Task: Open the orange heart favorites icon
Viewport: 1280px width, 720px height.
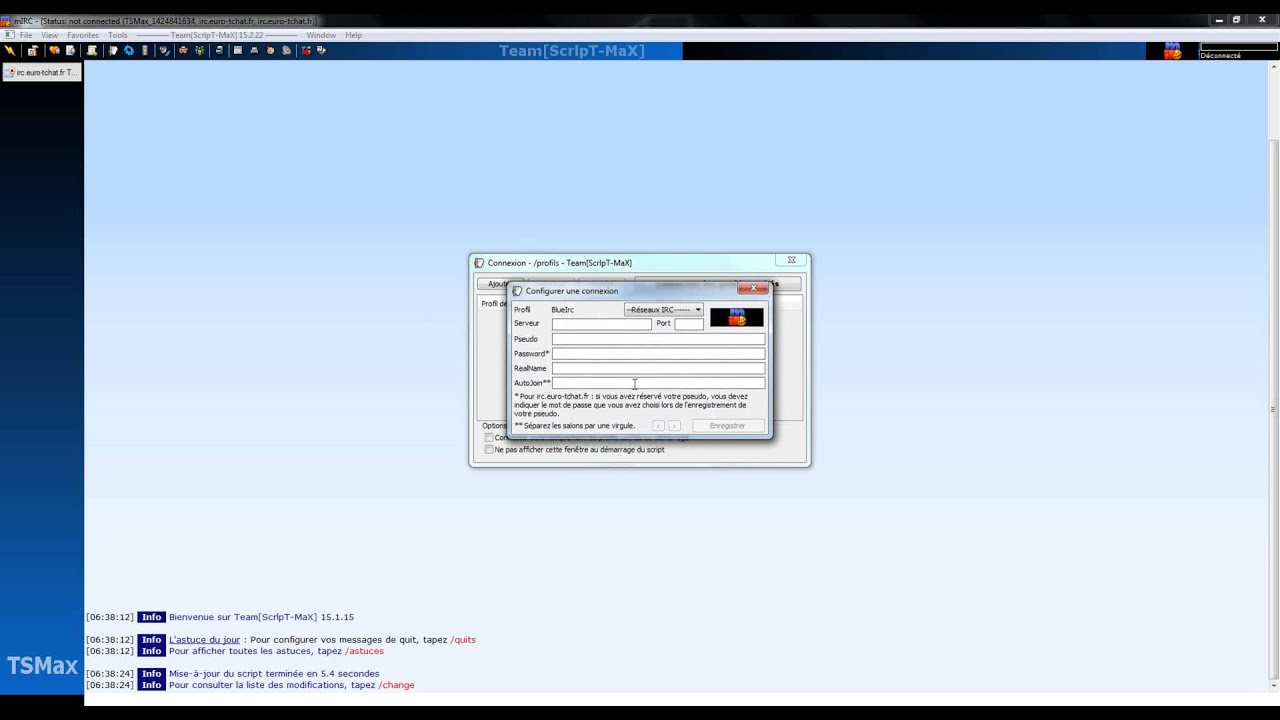Action: pos(54,50)
